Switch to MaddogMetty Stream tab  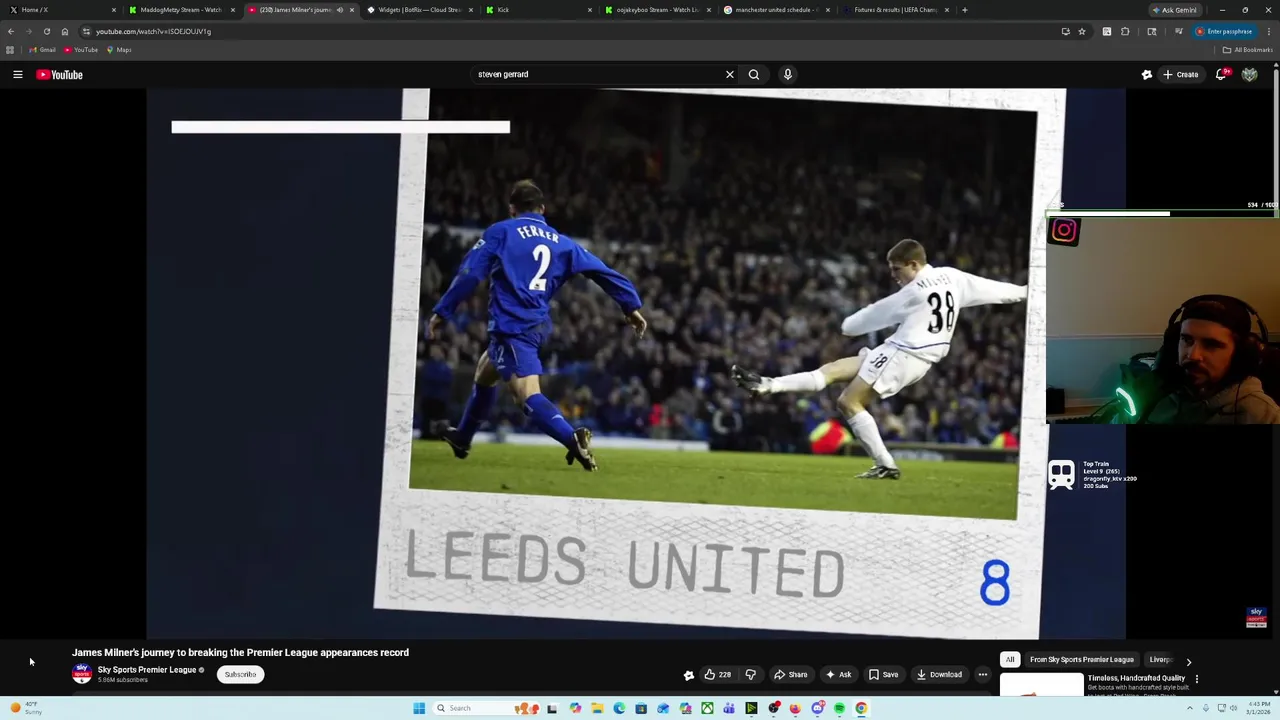(x=180, y=10)
